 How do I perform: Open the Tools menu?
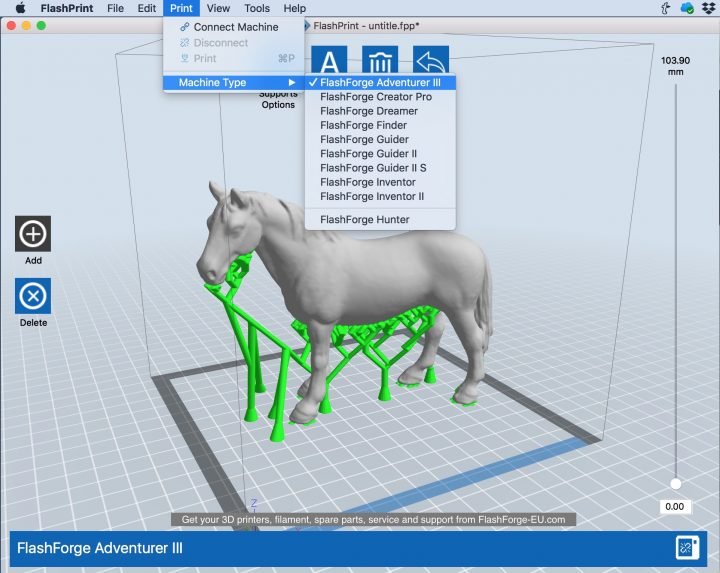click(x=256, y=8)
